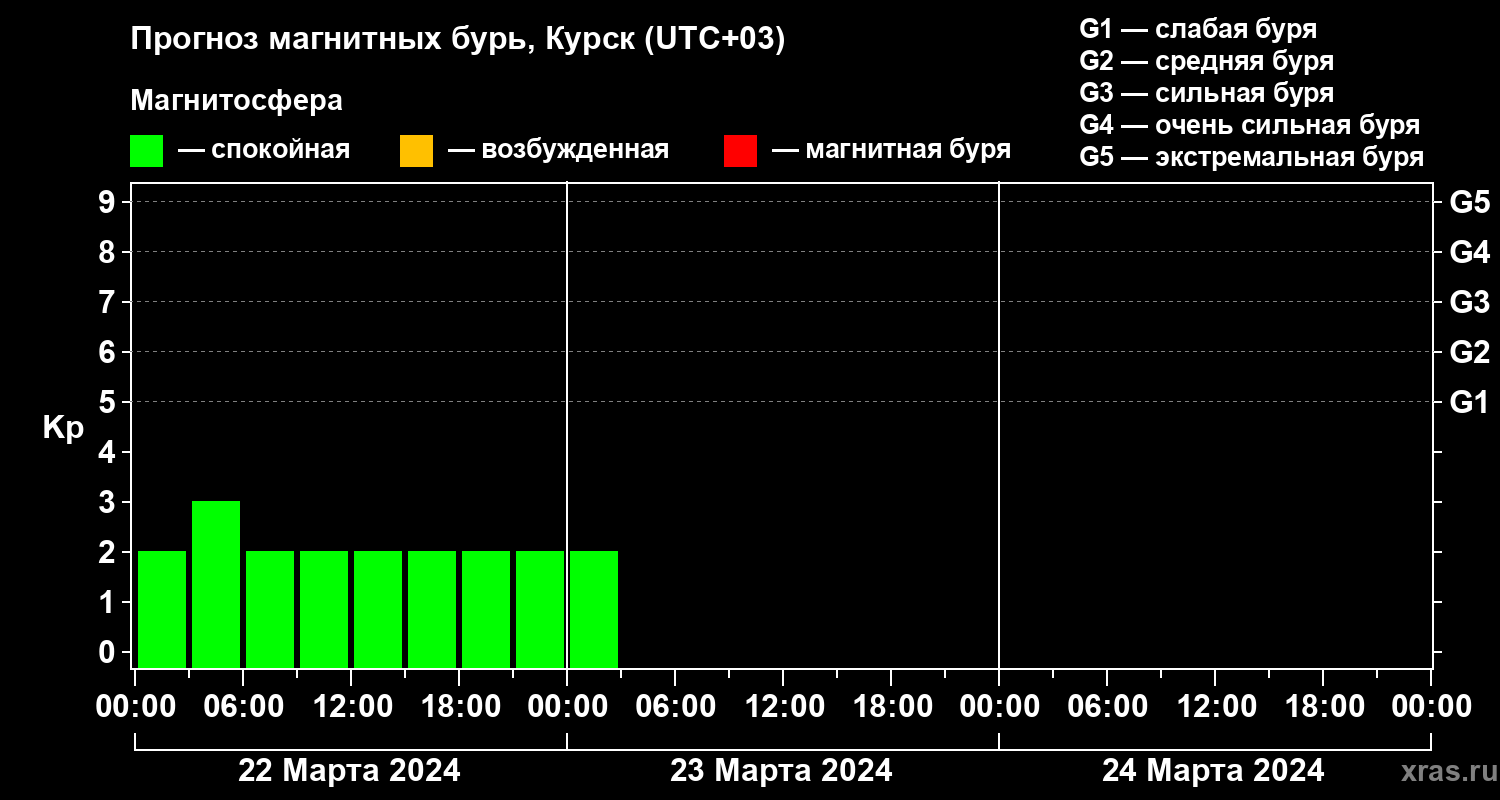Click the y-axis value '6'
The image size is (1500, 800).
pyautogui.click(x=108, y=352)
